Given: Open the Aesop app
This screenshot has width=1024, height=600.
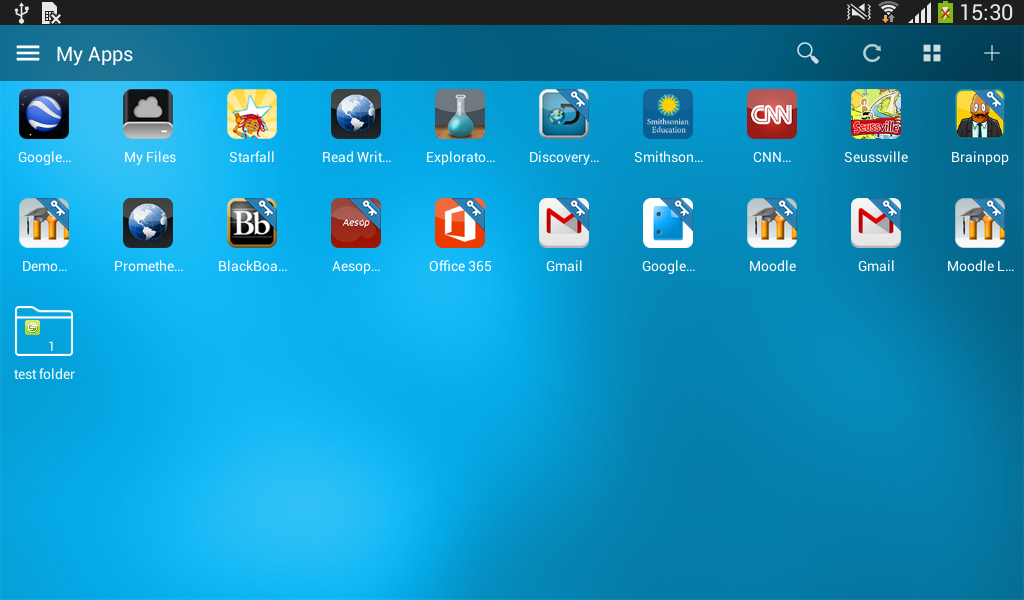Looking at the screenshot, I should click(356, 223).
